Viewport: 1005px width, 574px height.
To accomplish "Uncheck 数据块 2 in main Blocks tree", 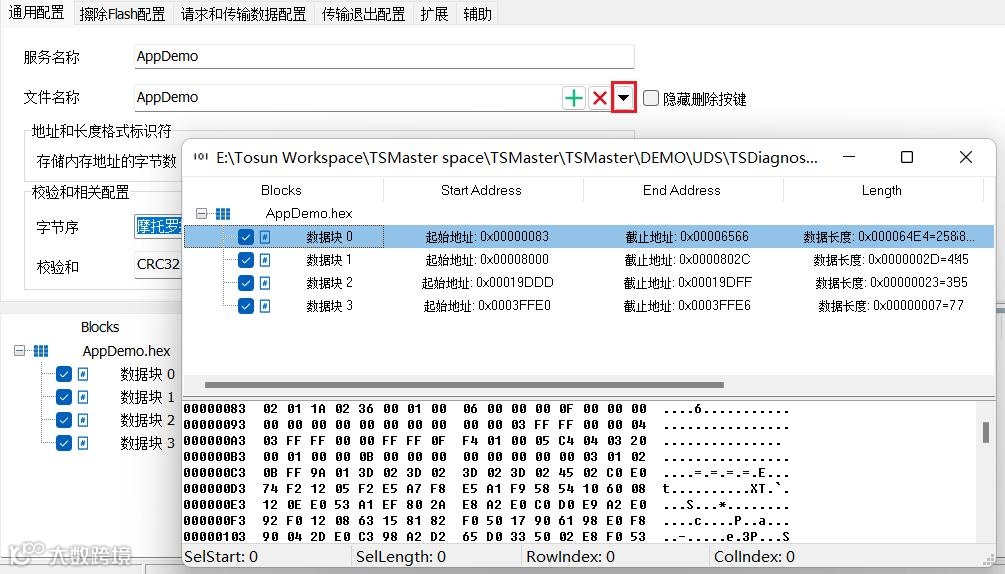I will (x=63, y=420).
